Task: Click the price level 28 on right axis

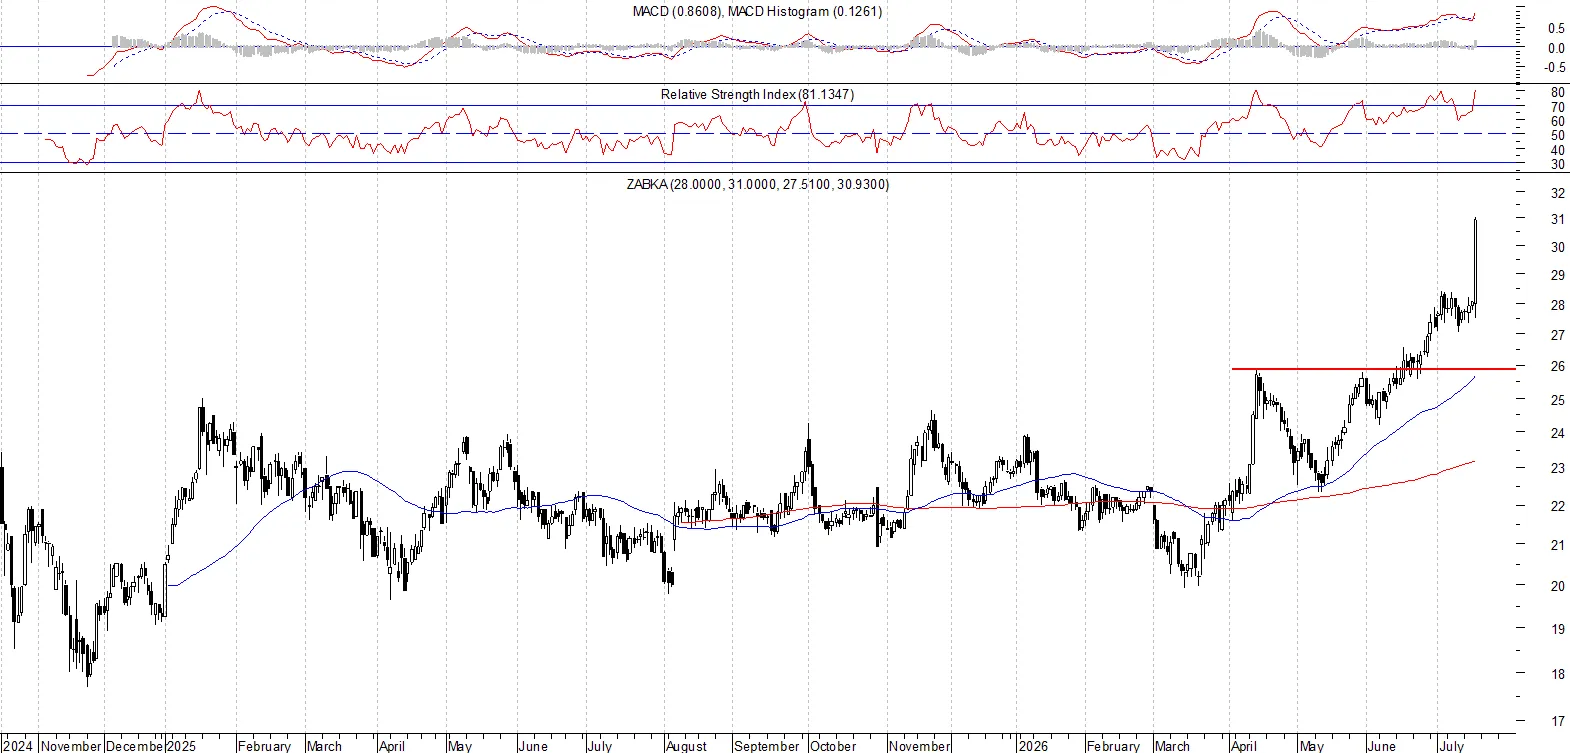Action: 1557,305
